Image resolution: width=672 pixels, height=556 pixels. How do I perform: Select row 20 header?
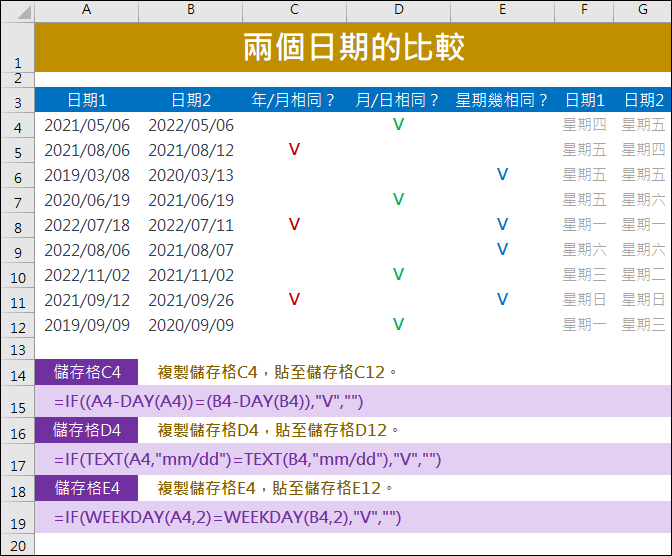pos(18,545)
